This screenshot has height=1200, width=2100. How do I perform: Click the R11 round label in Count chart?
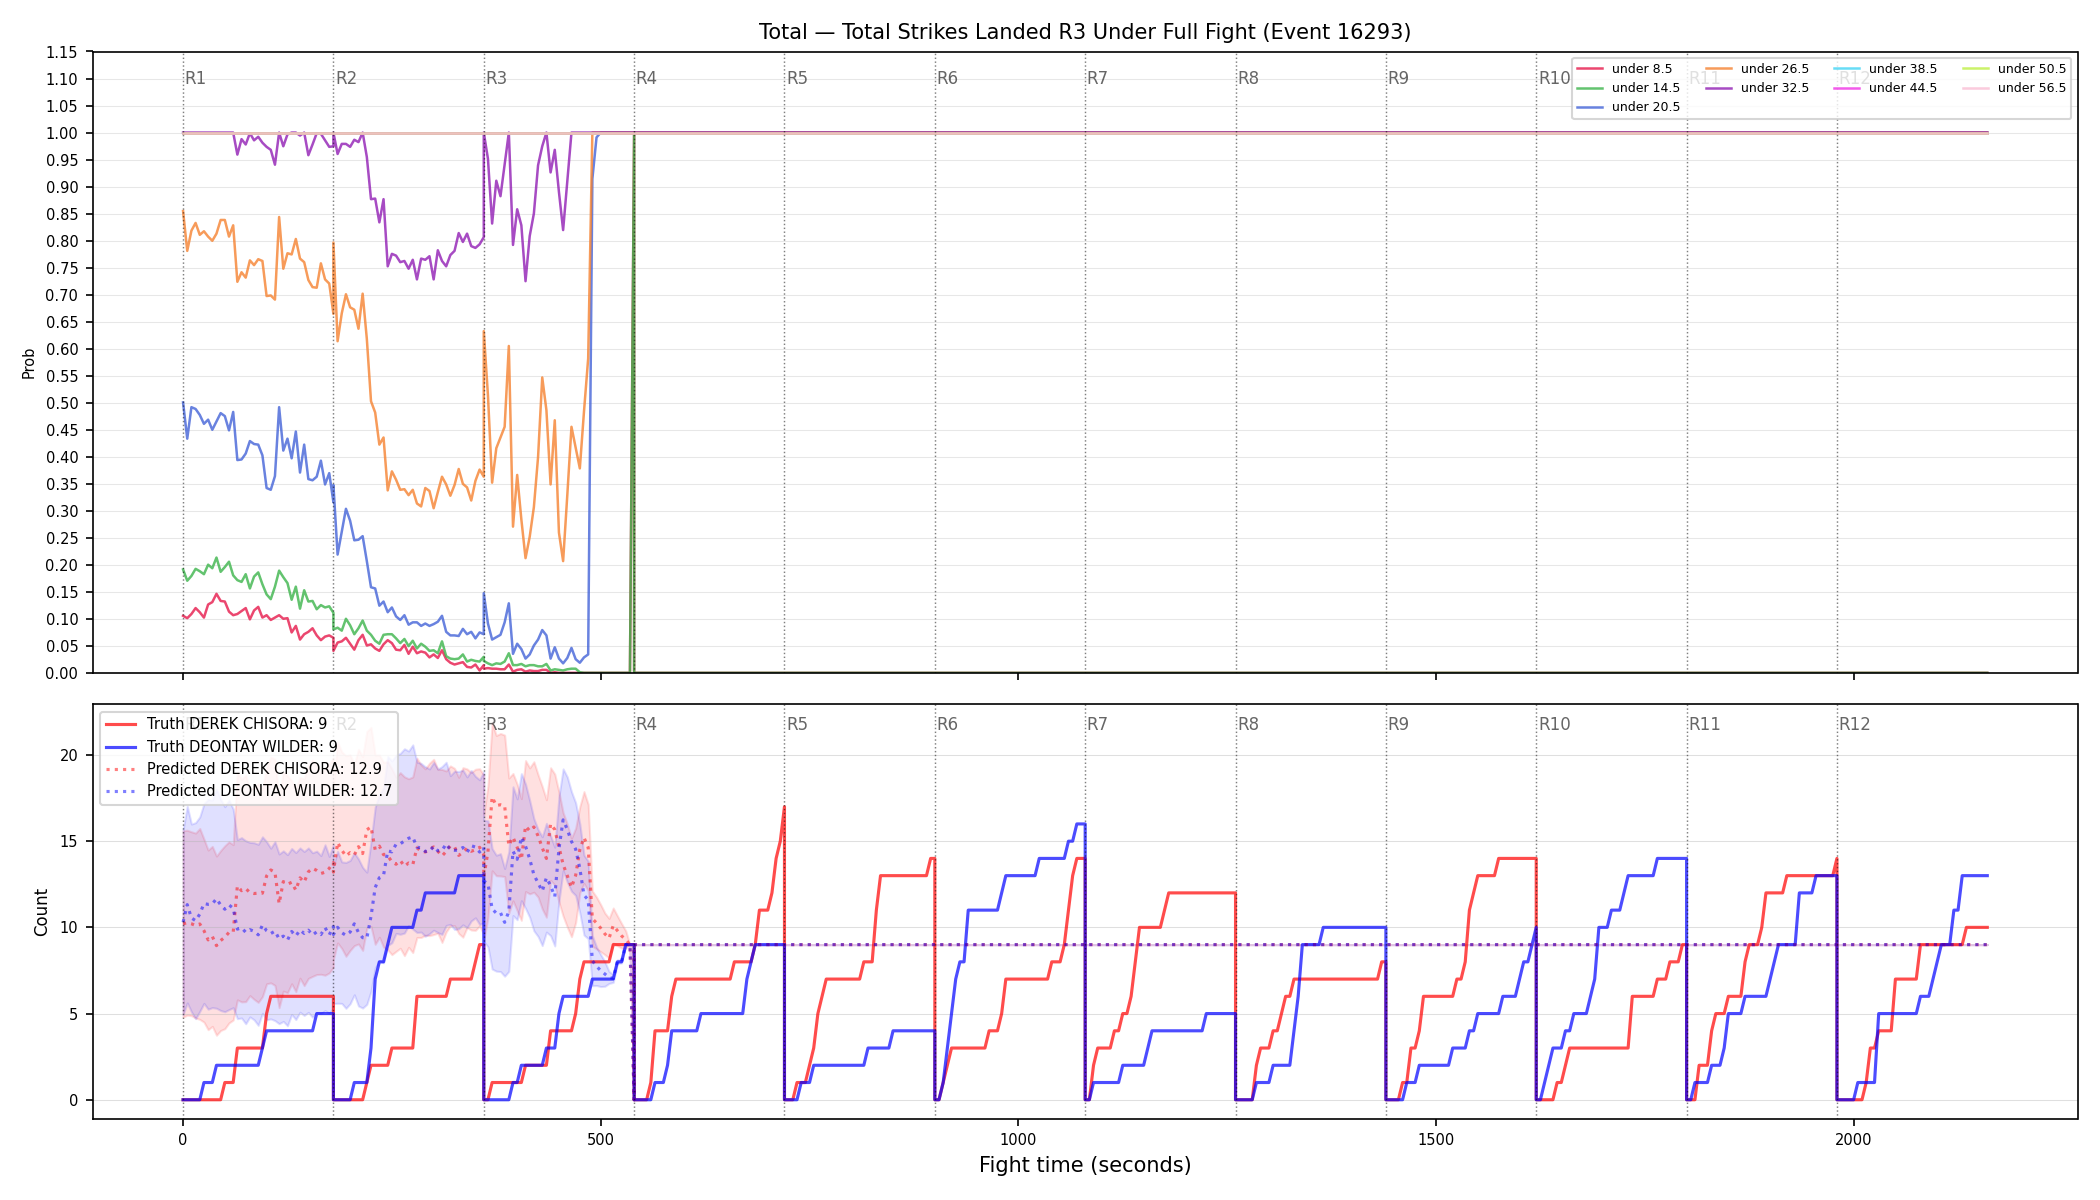1705,724
